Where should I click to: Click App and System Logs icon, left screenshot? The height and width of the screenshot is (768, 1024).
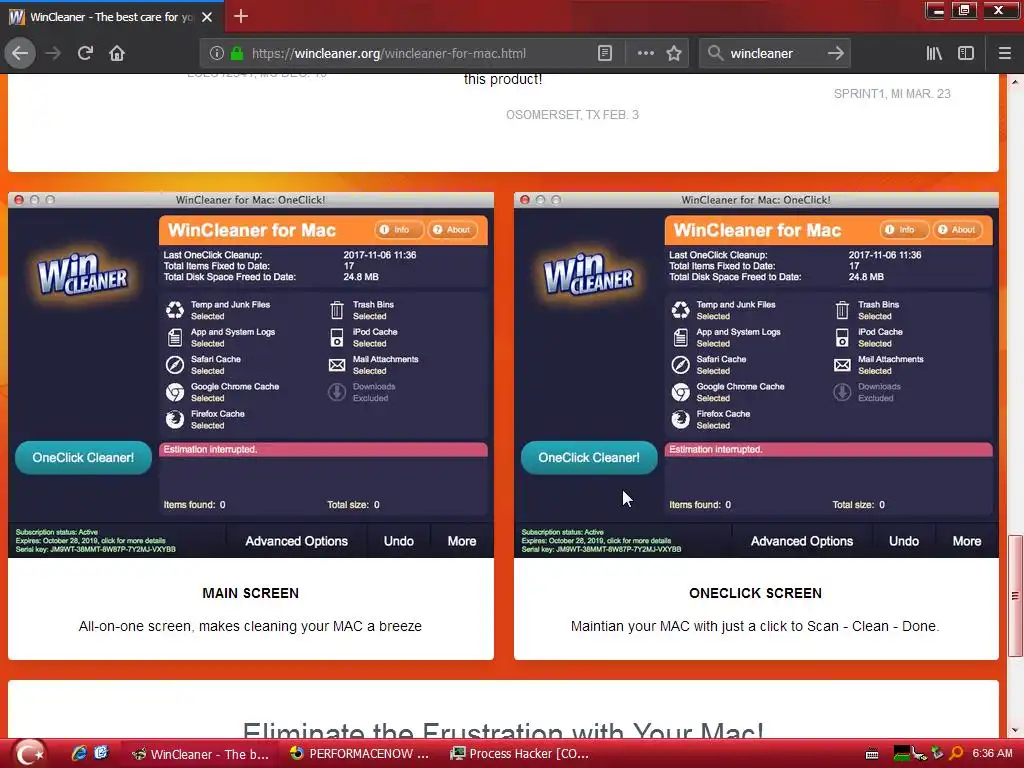174,337
